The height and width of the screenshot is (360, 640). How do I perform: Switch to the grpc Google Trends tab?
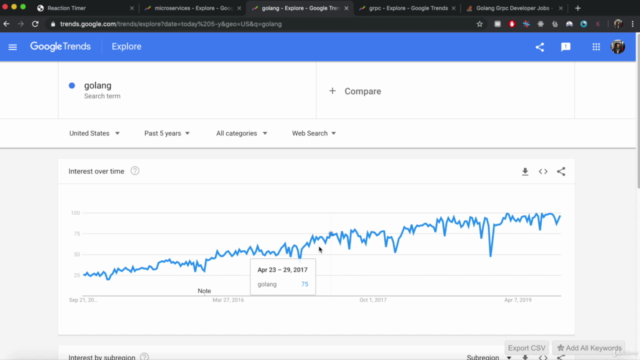click(408, 8)
